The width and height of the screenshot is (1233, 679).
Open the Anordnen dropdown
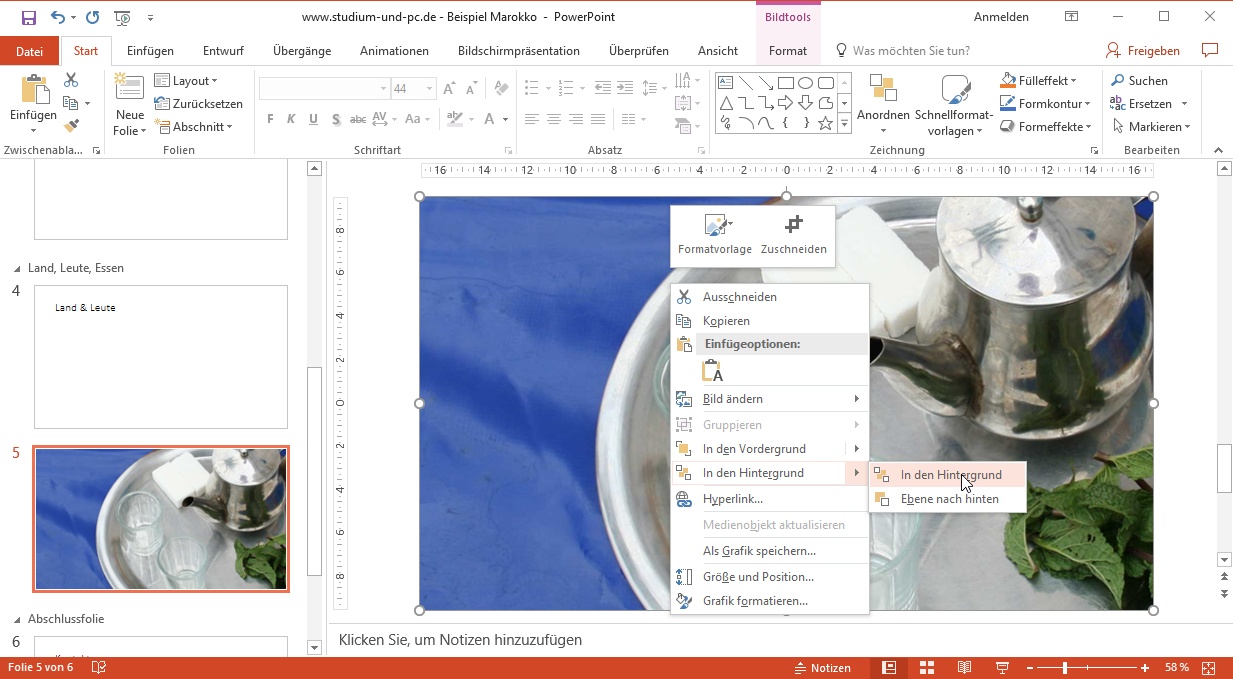click(883, 104)
